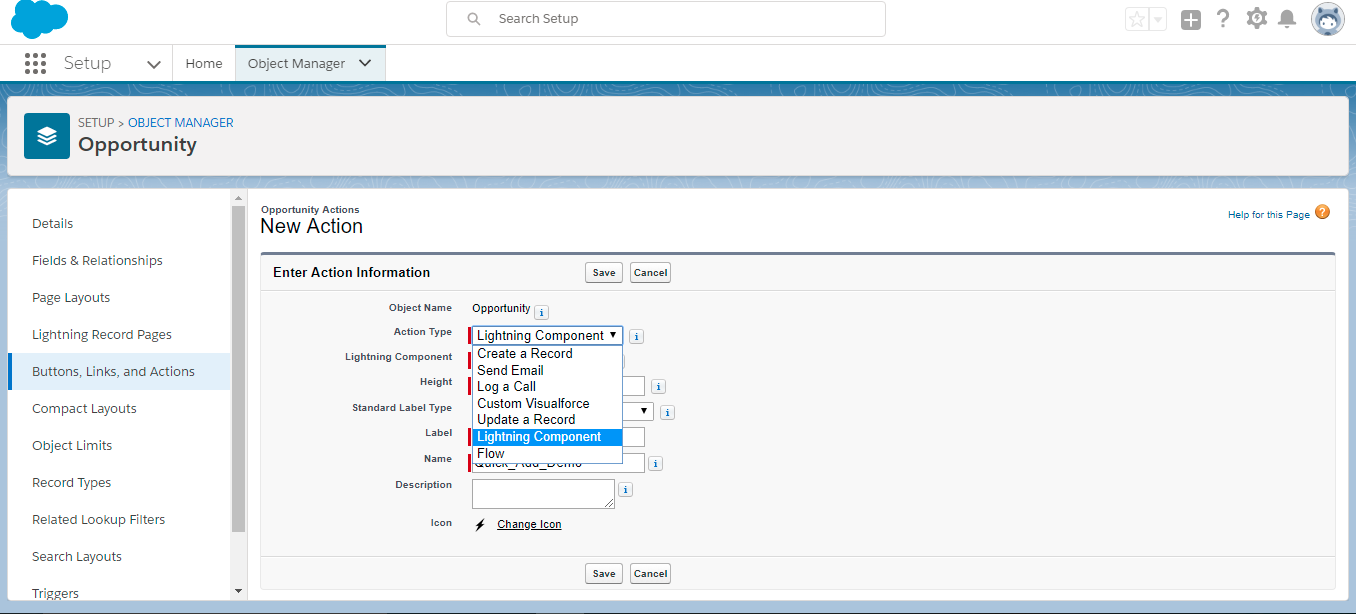The image size is (1356, 614).
Task: Open the App Launcher grid icon
Action: [x=35, y=63]
